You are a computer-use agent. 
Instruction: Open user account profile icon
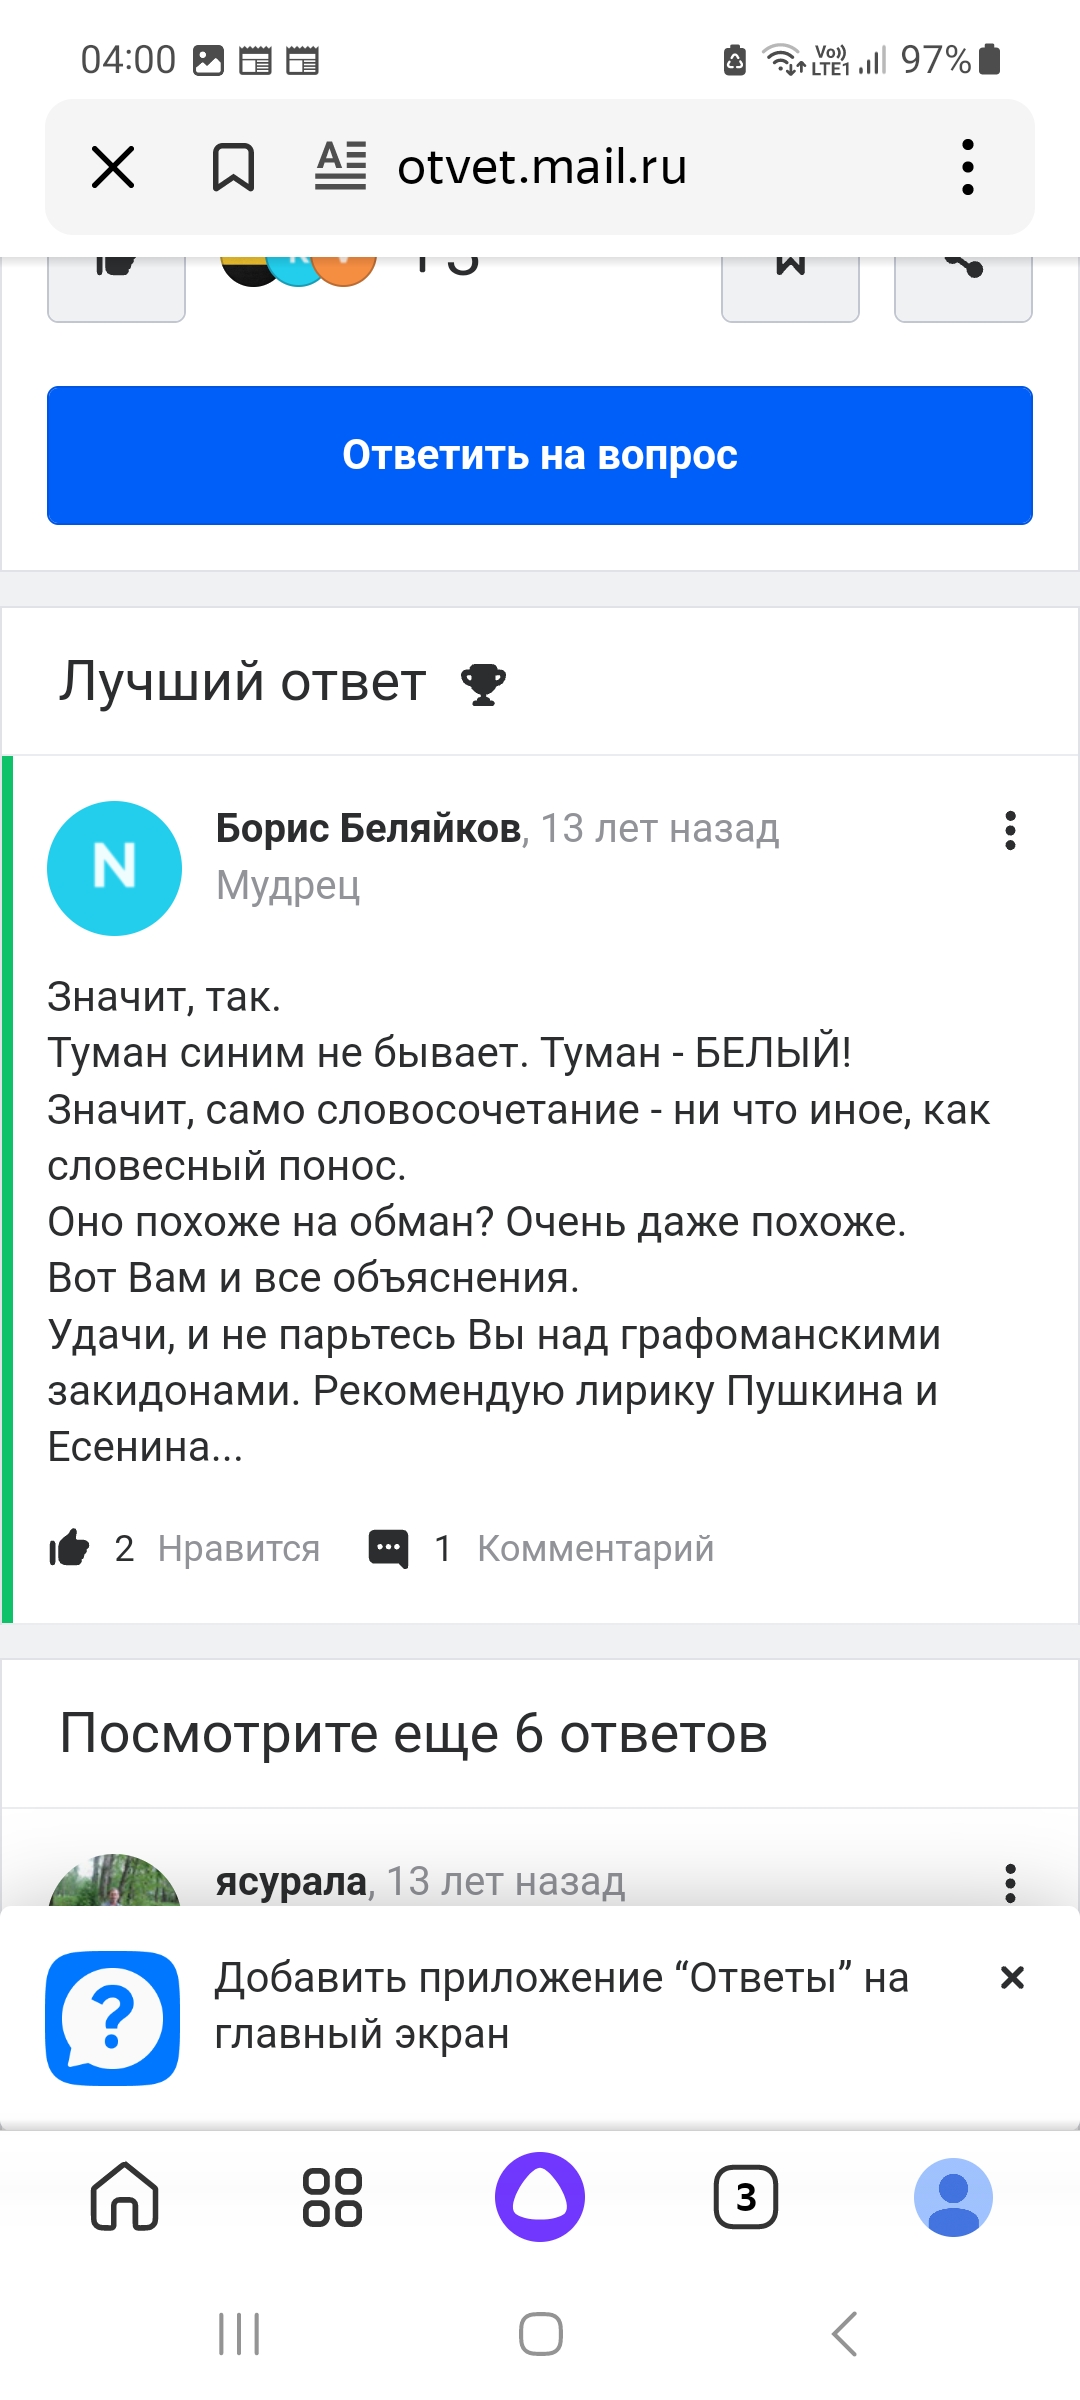(953, 2197)
